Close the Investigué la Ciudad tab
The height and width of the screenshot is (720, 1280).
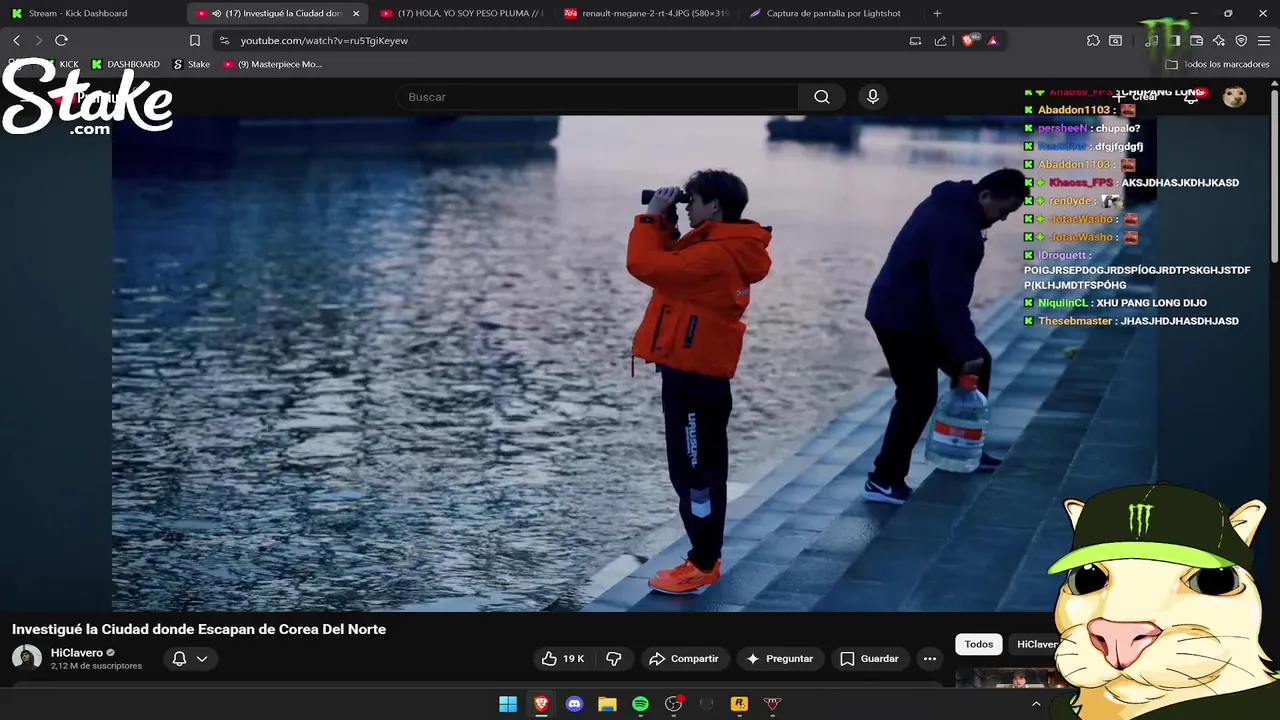coord(356,13)
